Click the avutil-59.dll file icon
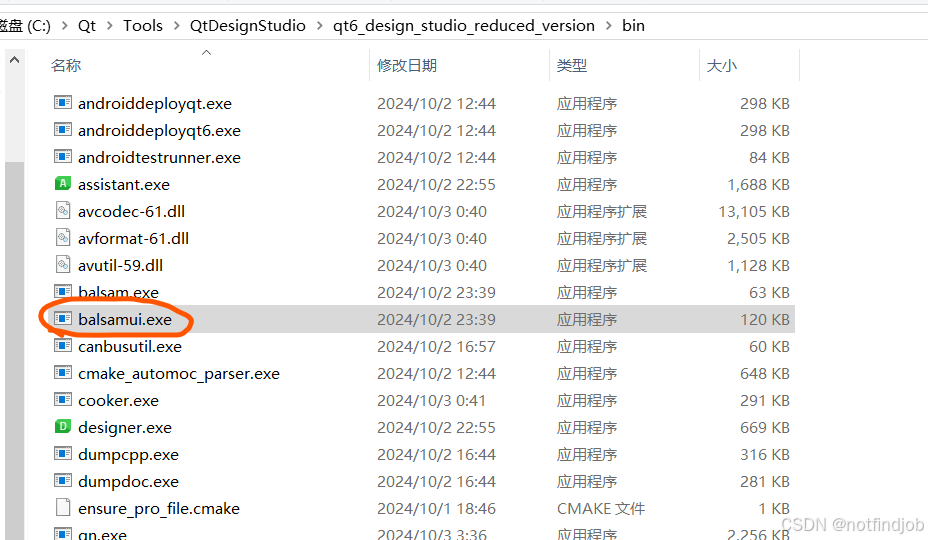928x540 pixels. [63, 265]
